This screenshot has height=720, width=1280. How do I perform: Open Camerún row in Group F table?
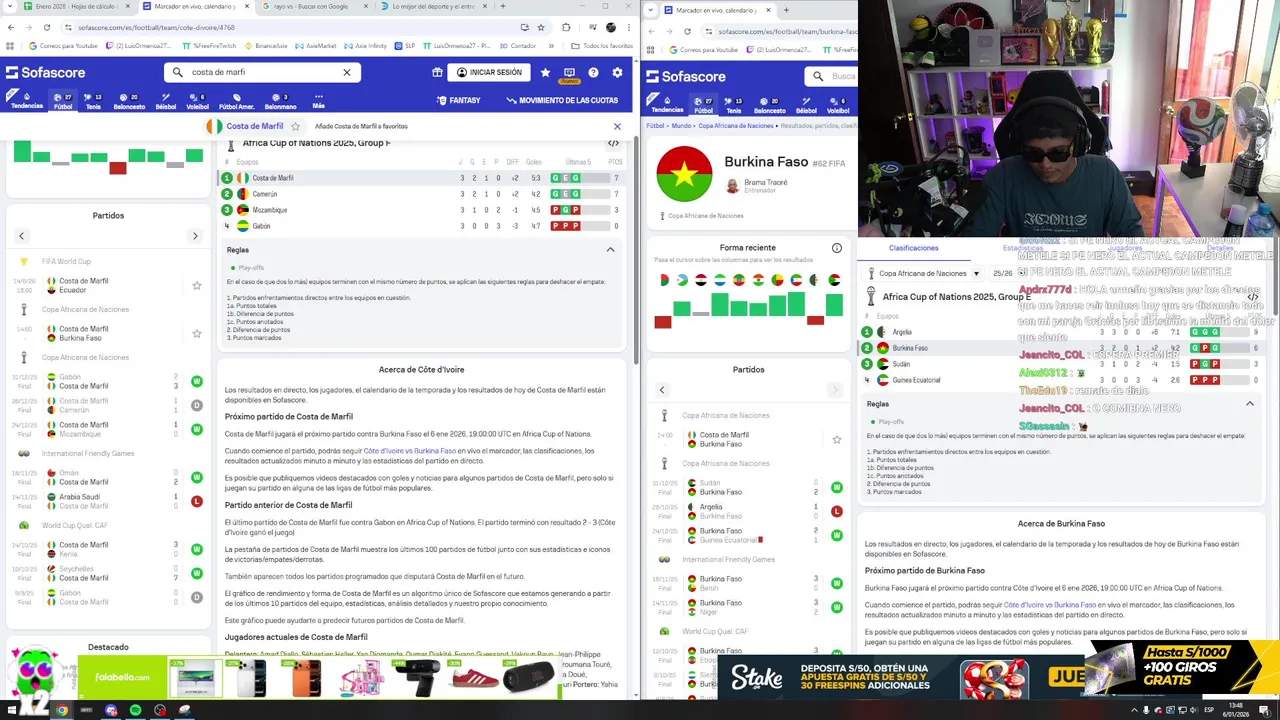[x=422, y=194]
